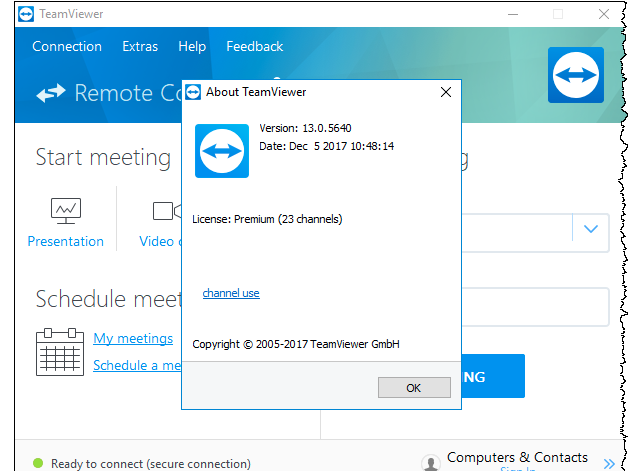The image size is (642, 471).
Task: Minimize the TeamViewer window
Action: click(513, 14)
